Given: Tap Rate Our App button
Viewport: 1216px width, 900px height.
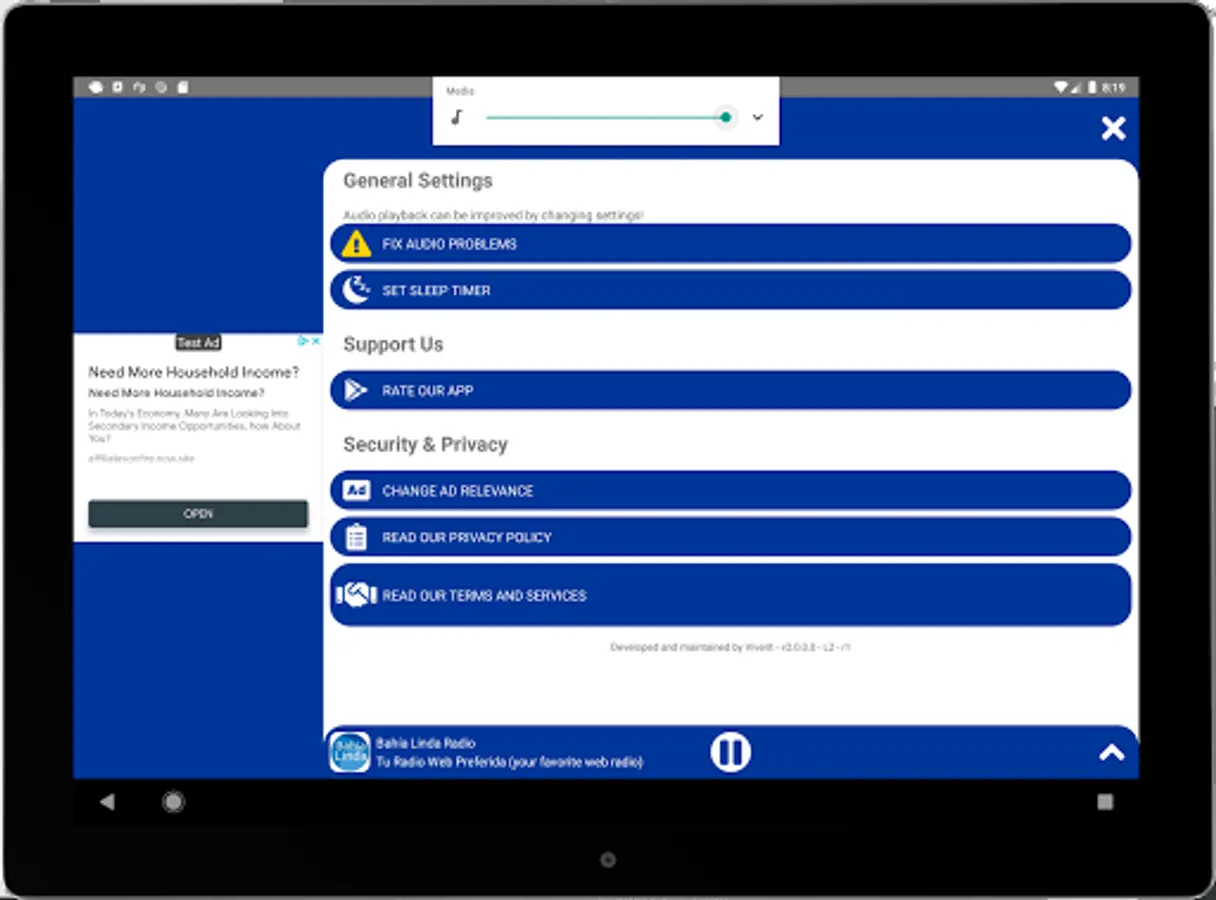Looking at the screenshot, I should [730, 390].
